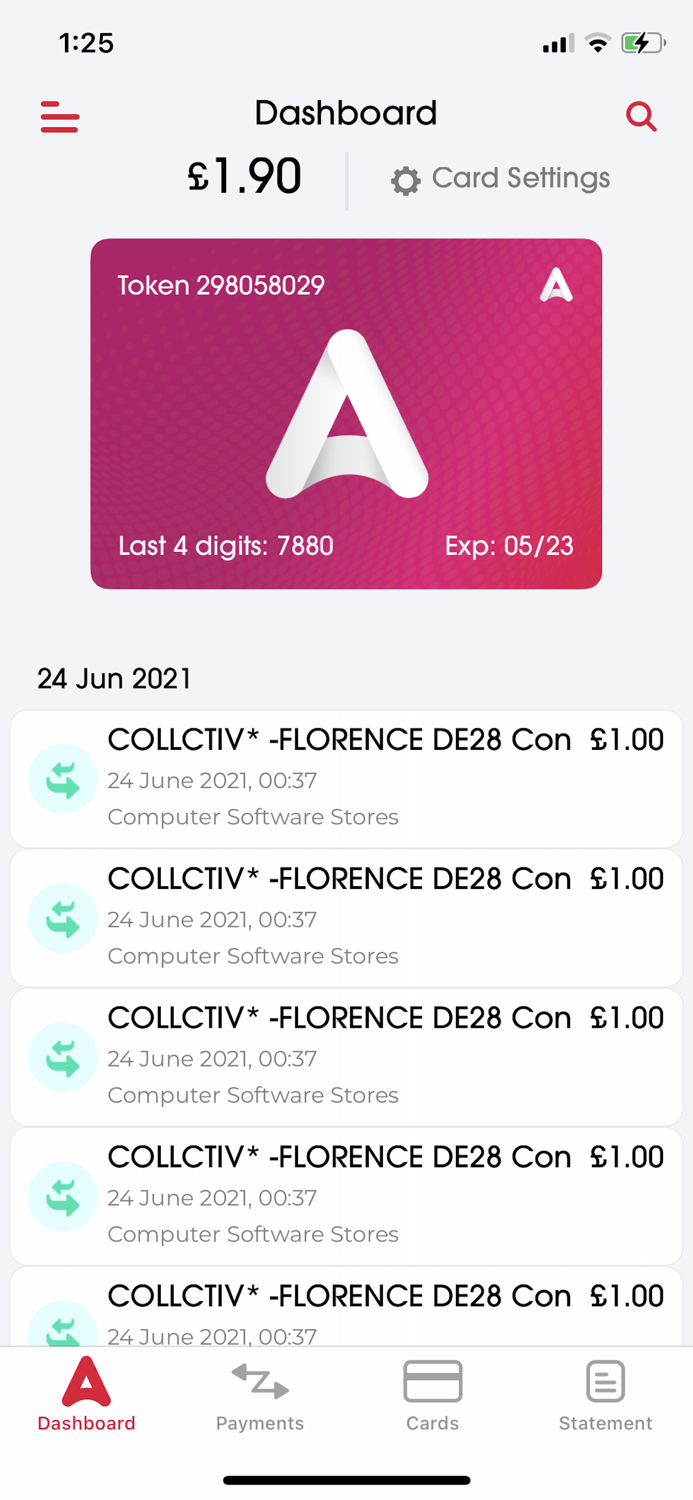Open the search icon
693x1500 pixels.
[641, 116]
